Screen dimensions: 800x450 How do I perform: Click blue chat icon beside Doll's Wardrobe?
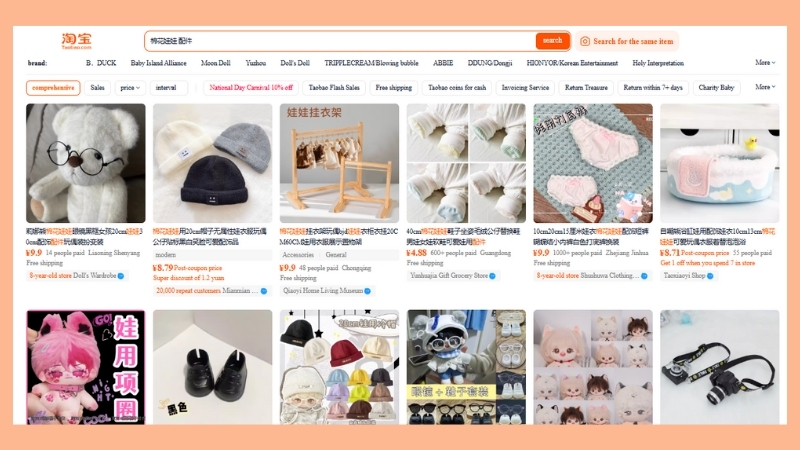(x=121, y=275)
